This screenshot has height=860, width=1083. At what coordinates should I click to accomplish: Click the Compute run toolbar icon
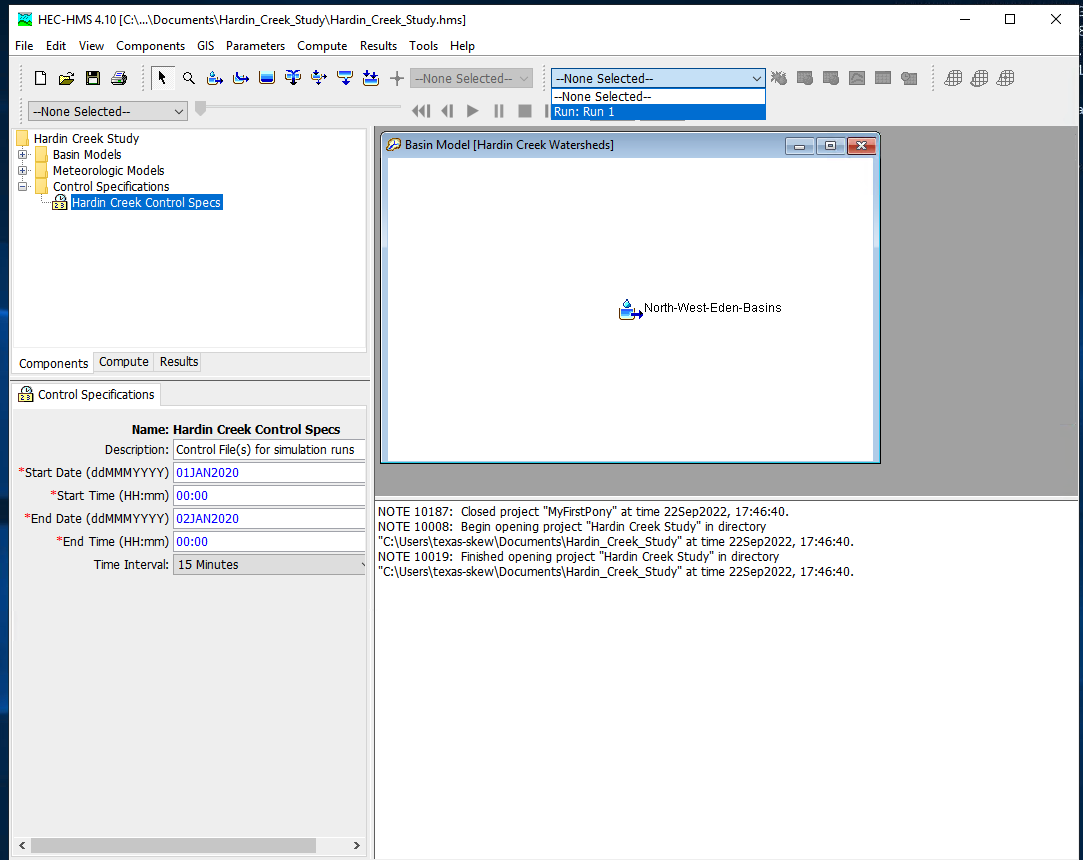pyautogui.click(x=779, y=78)
